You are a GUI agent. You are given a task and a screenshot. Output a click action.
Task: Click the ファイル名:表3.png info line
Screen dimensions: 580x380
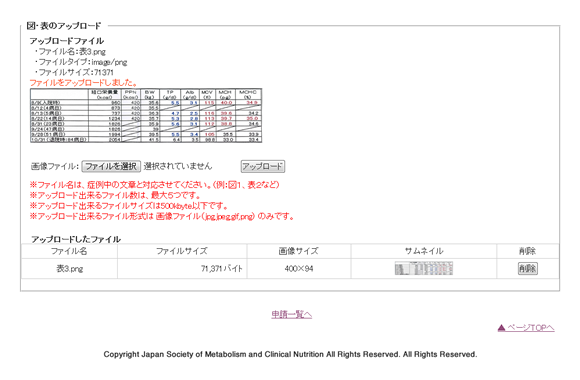(x=70, y=51)
